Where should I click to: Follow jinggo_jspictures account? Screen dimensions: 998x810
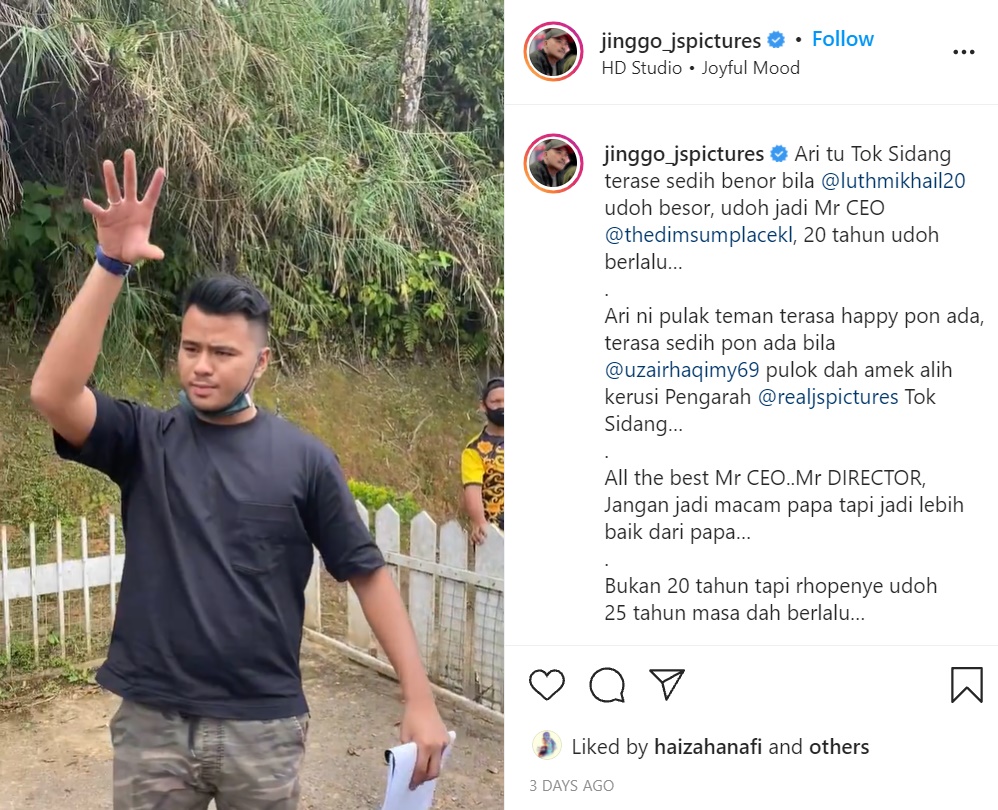point(843,39)
